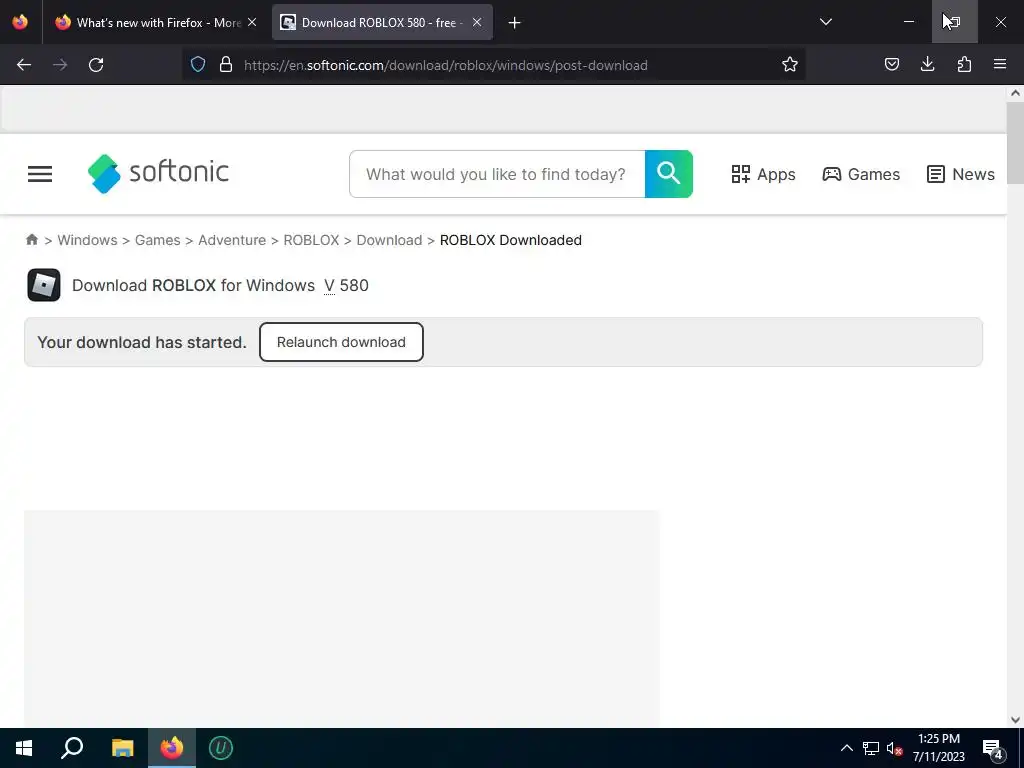Open Download breadcrumb link
The width and height of the screenshot is (1024, 768).
click(x=389, y=240)
